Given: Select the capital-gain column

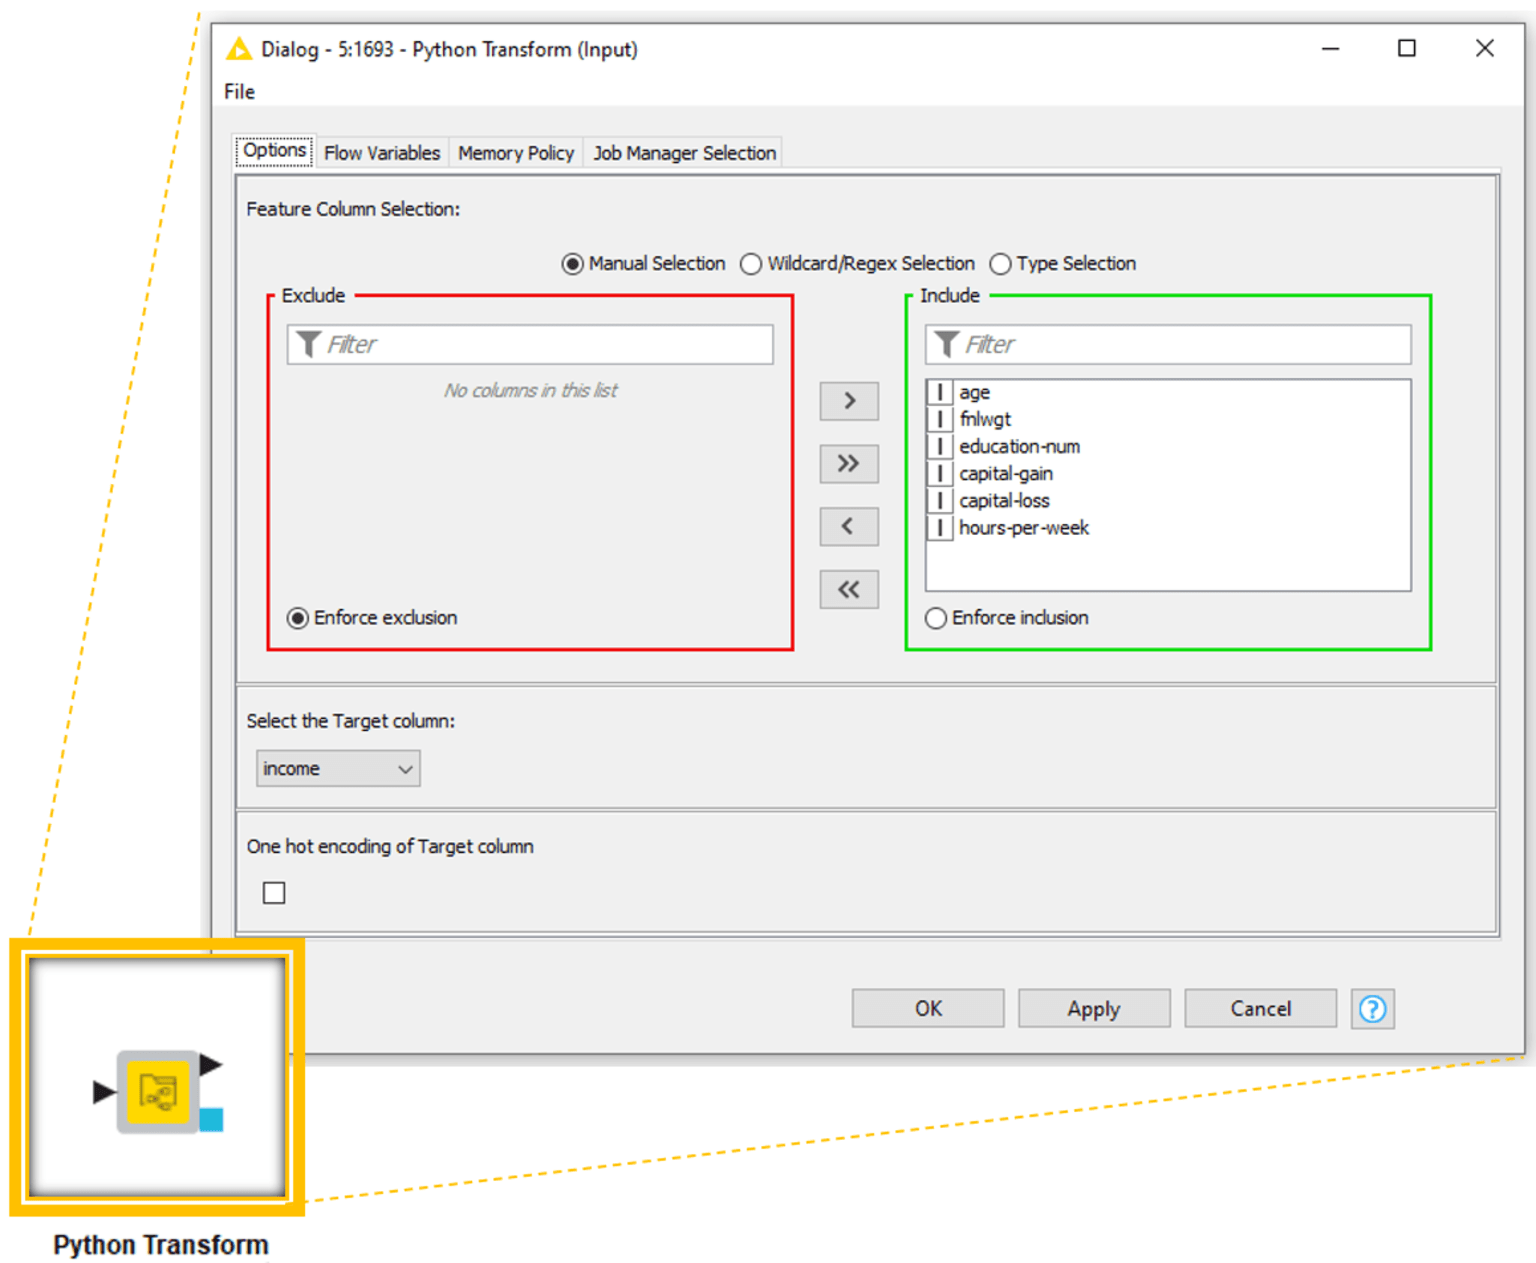Looking at the screenshot, I should 1168,473.
